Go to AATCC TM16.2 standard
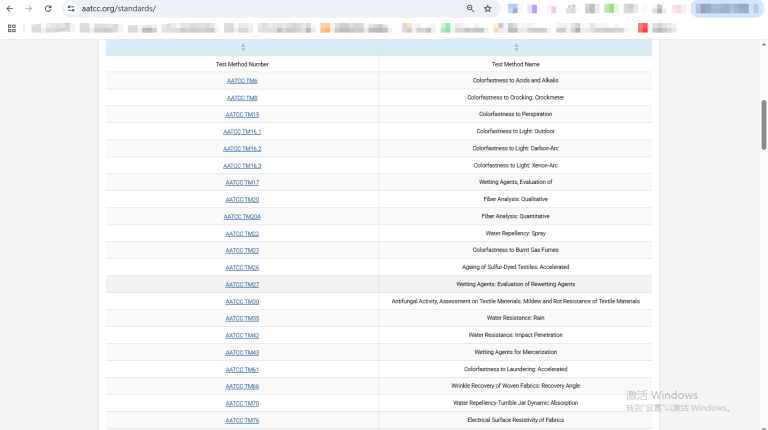The width and height of the screenshot is (768, 430). pyautogui.click(x=242, y=149)
